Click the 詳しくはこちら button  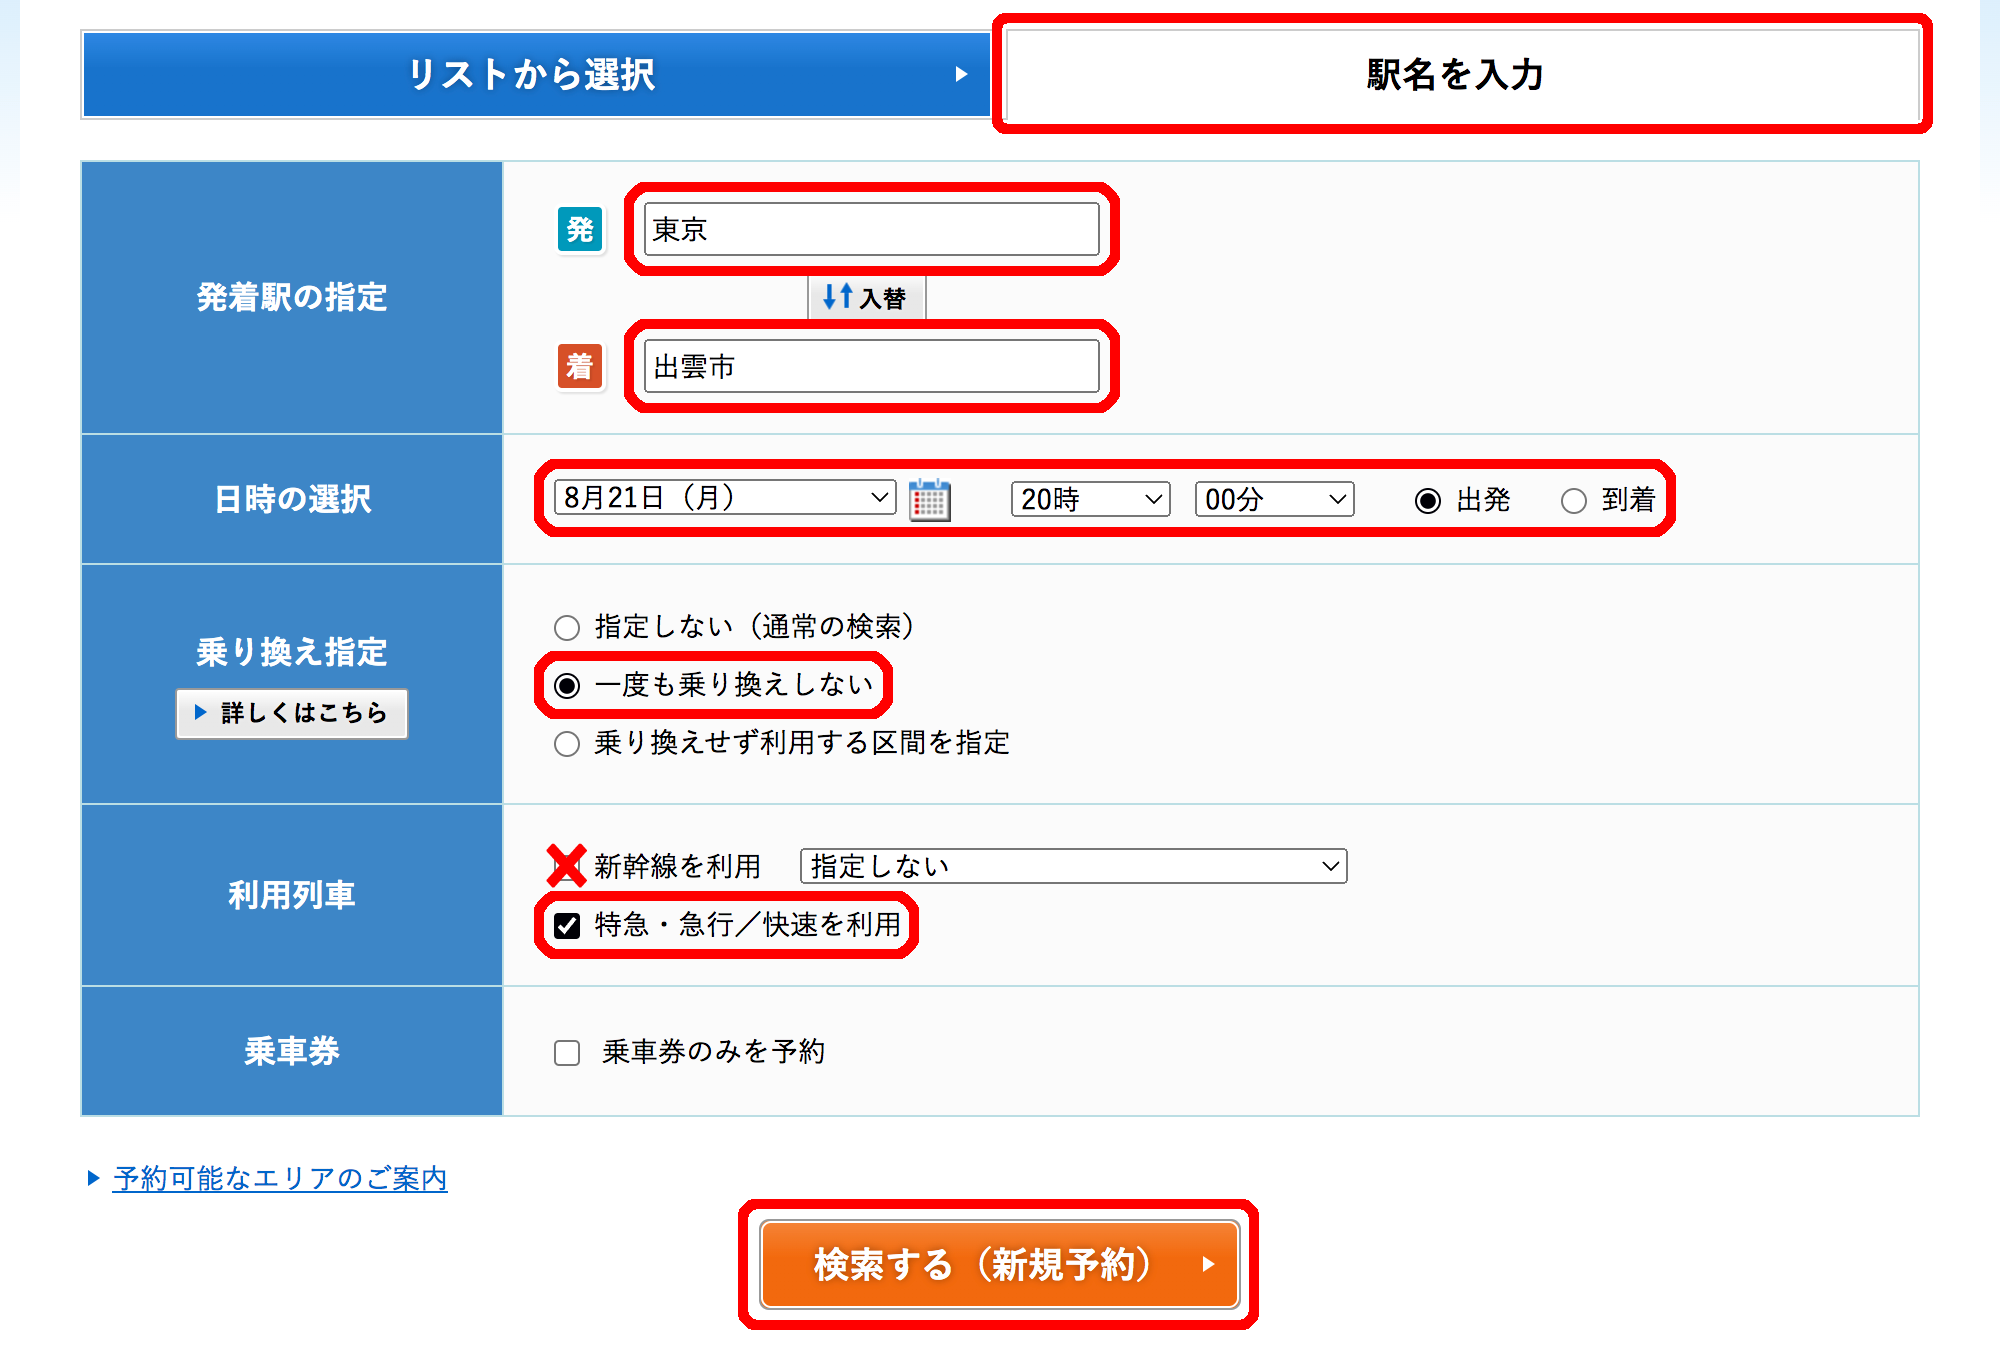click(x=292, y=713)
